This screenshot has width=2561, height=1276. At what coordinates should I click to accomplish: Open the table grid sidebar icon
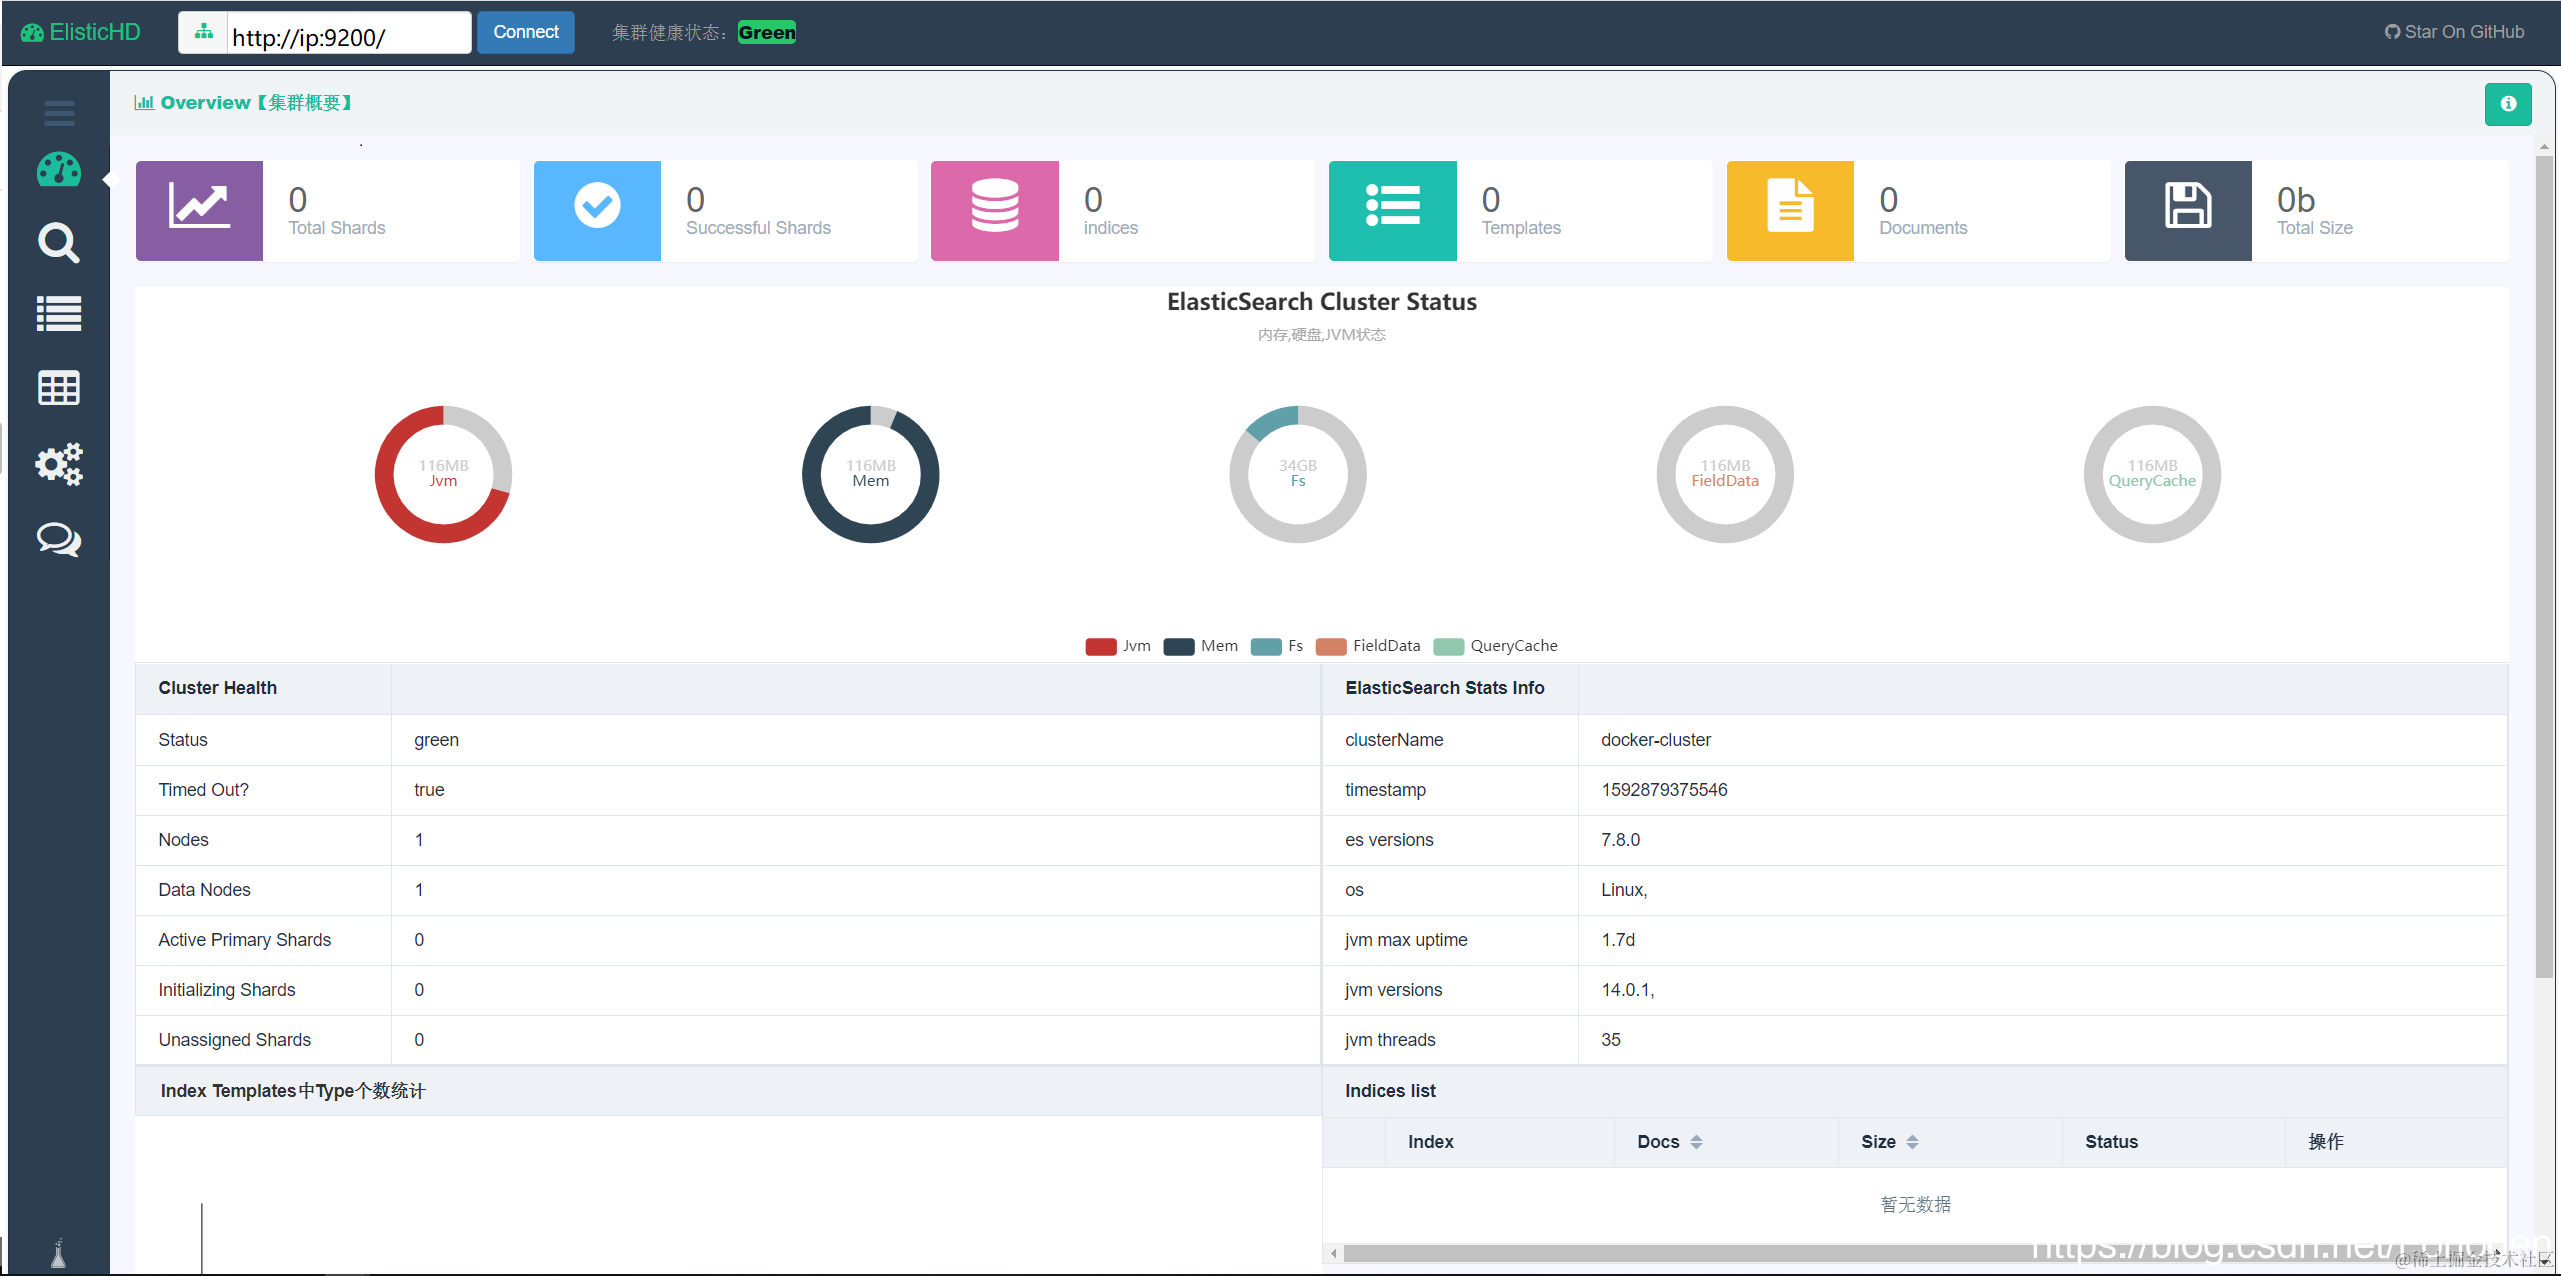click(59, 388)
